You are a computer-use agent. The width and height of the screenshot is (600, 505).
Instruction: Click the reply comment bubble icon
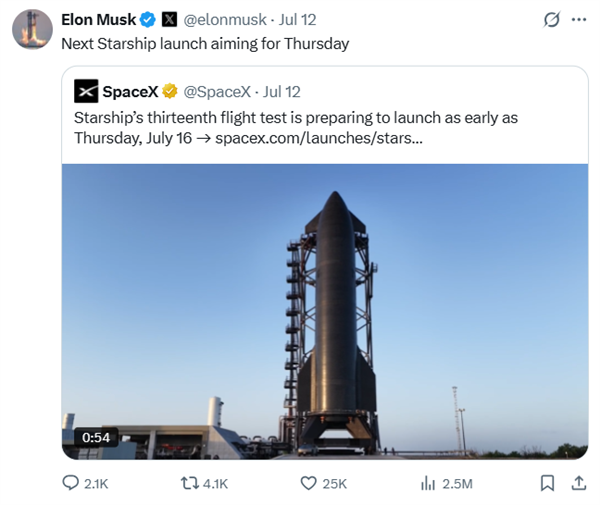pyautogui.click(x=70, y=483)
